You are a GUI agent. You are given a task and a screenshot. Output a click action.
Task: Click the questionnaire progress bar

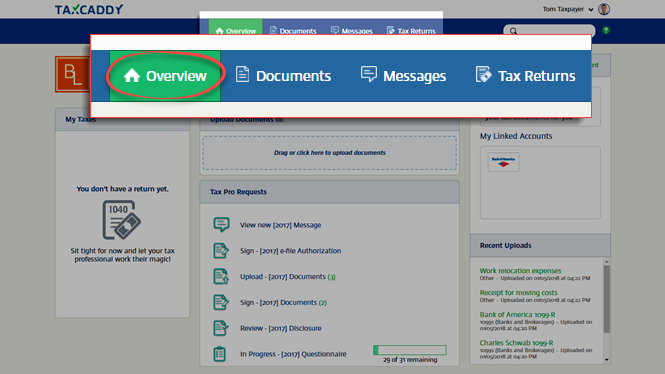(410, 350)
